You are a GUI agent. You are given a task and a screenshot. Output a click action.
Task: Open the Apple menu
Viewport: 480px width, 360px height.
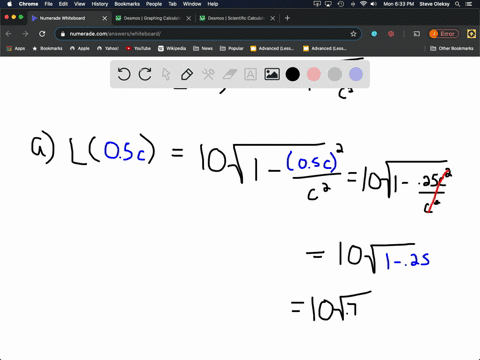9,4
